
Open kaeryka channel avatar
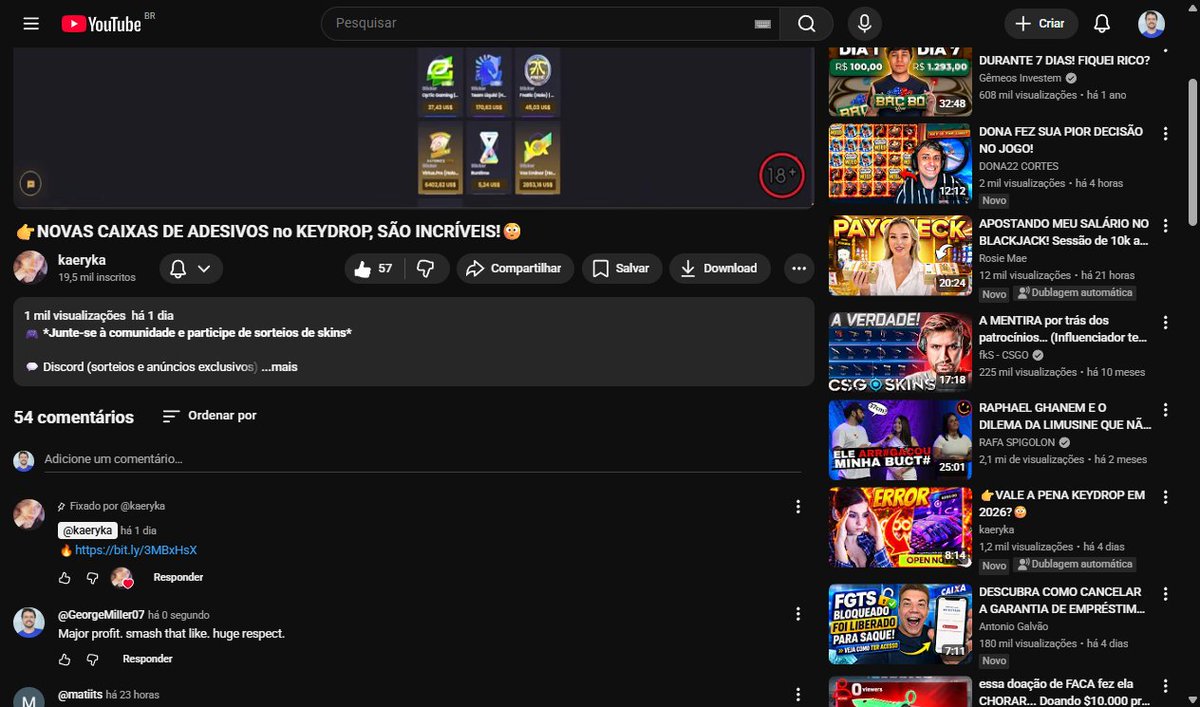pyautogui.click(x=30, y=267)
